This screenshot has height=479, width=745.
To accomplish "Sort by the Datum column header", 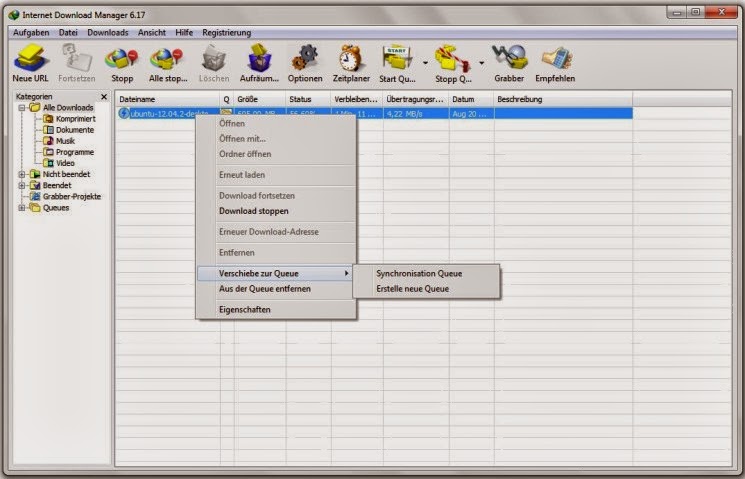I will 472,99.
